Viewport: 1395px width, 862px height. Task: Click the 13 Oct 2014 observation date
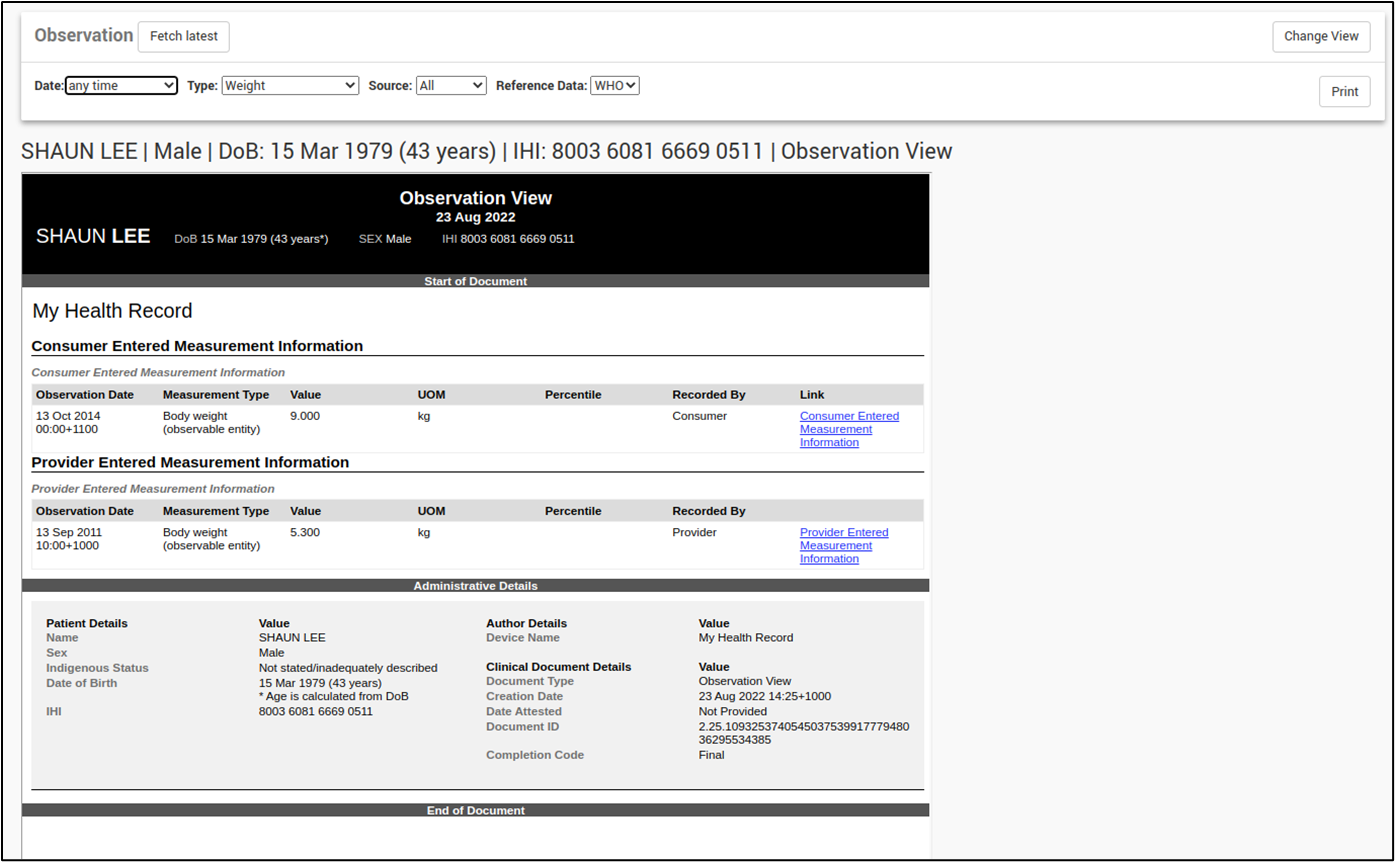tap(68, 422)
